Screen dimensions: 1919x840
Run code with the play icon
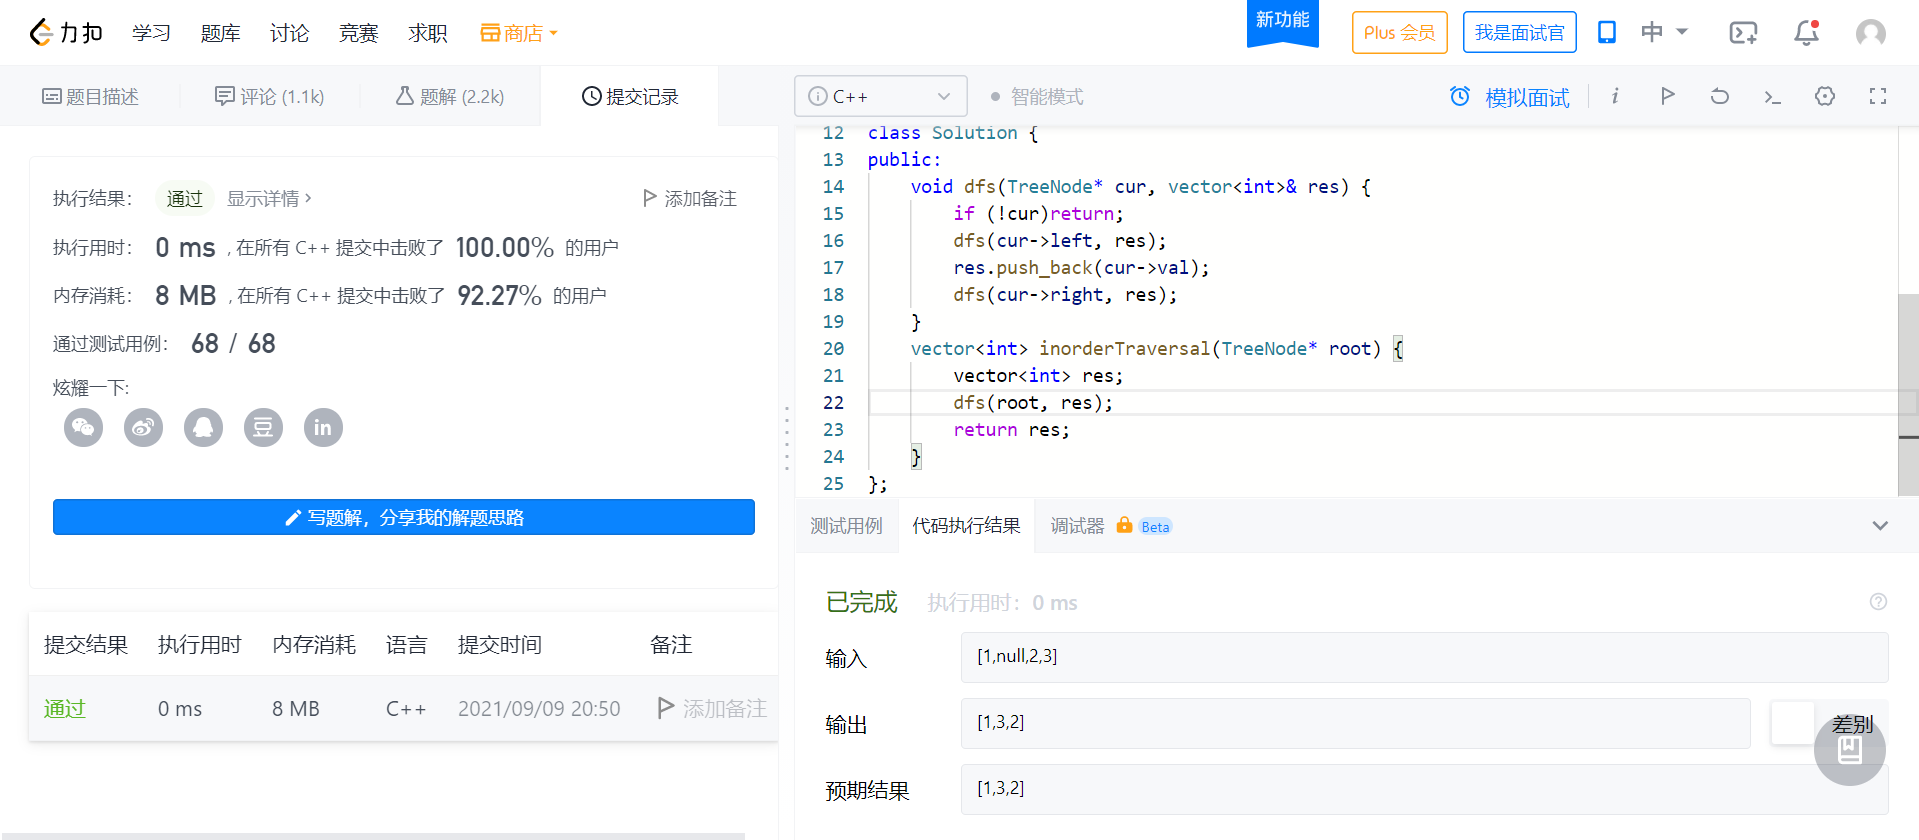1667,96
